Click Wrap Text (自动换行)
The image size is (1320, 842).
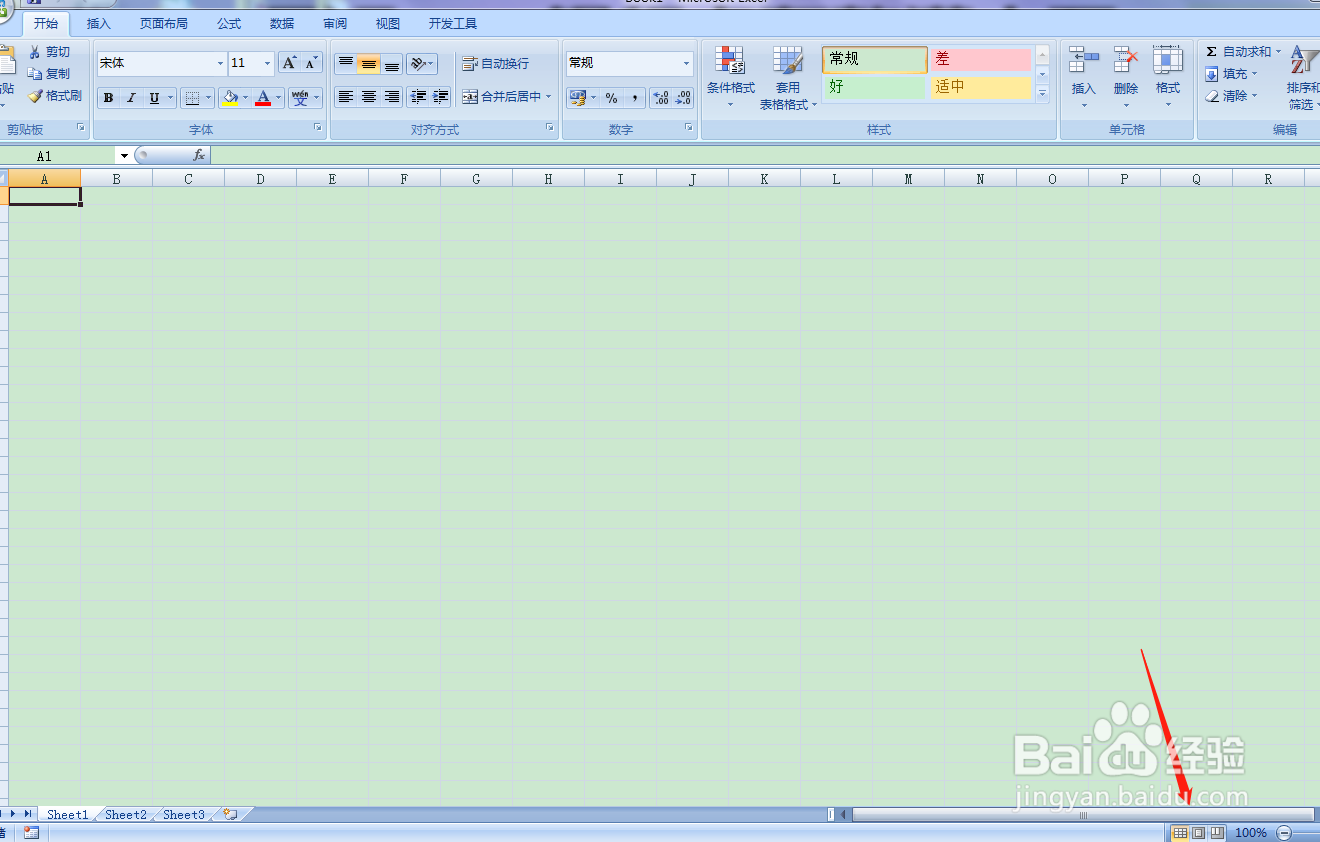pyautogui.click(x=496, y=64)
